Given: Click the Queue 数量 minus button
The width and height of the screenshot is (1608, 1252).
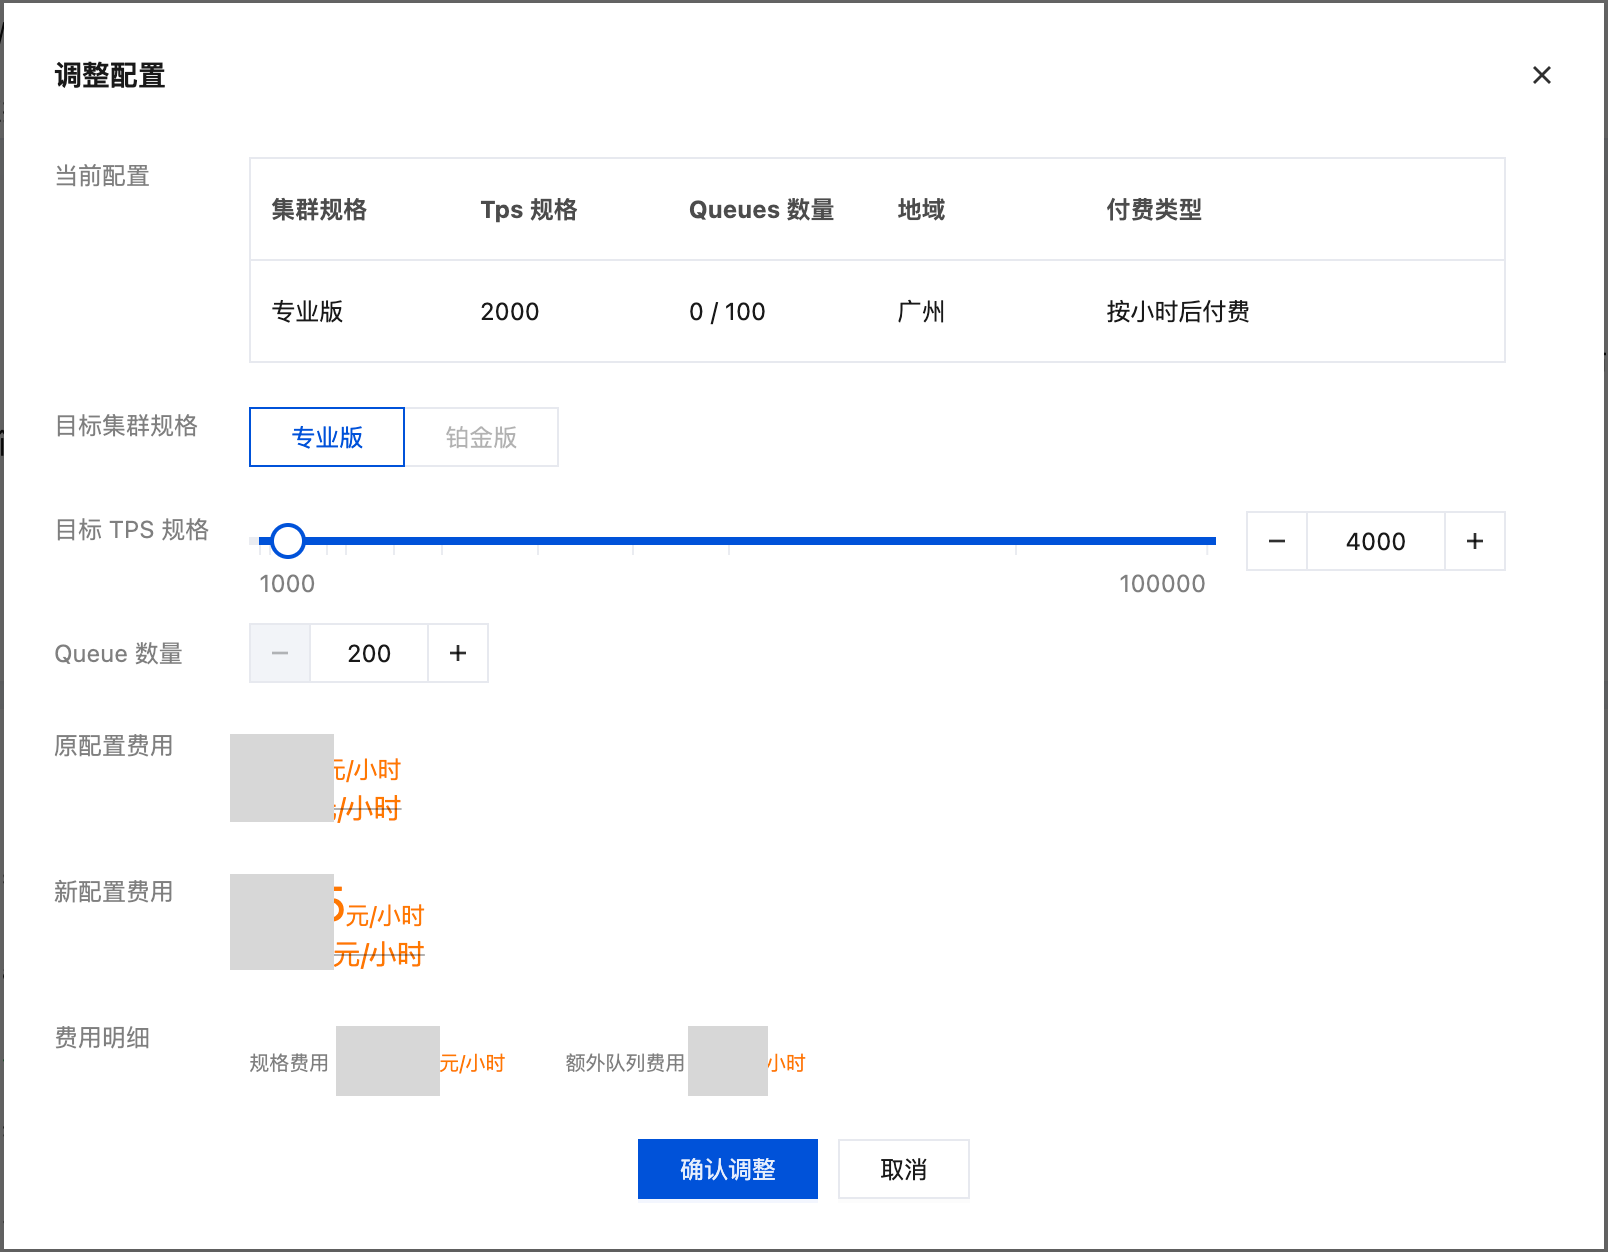Looking at the screenshot, I should 280,653.
